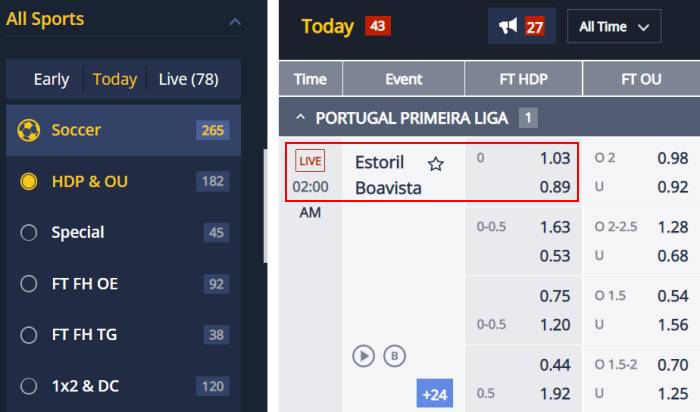Click the circled B icon
This screenshot has width=700, height=412.
(394, 356)
